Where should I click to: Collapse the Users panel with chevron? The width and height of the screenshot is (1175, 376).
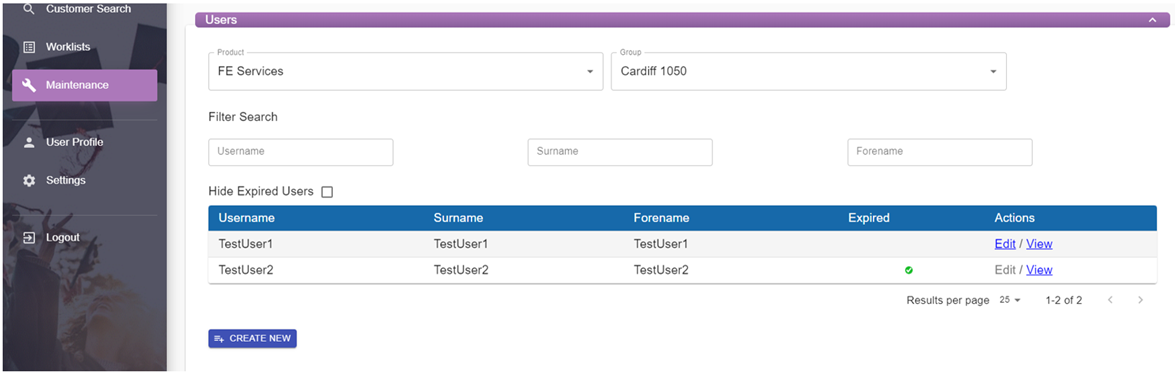pyautogui.click(x=1153, y=20)
